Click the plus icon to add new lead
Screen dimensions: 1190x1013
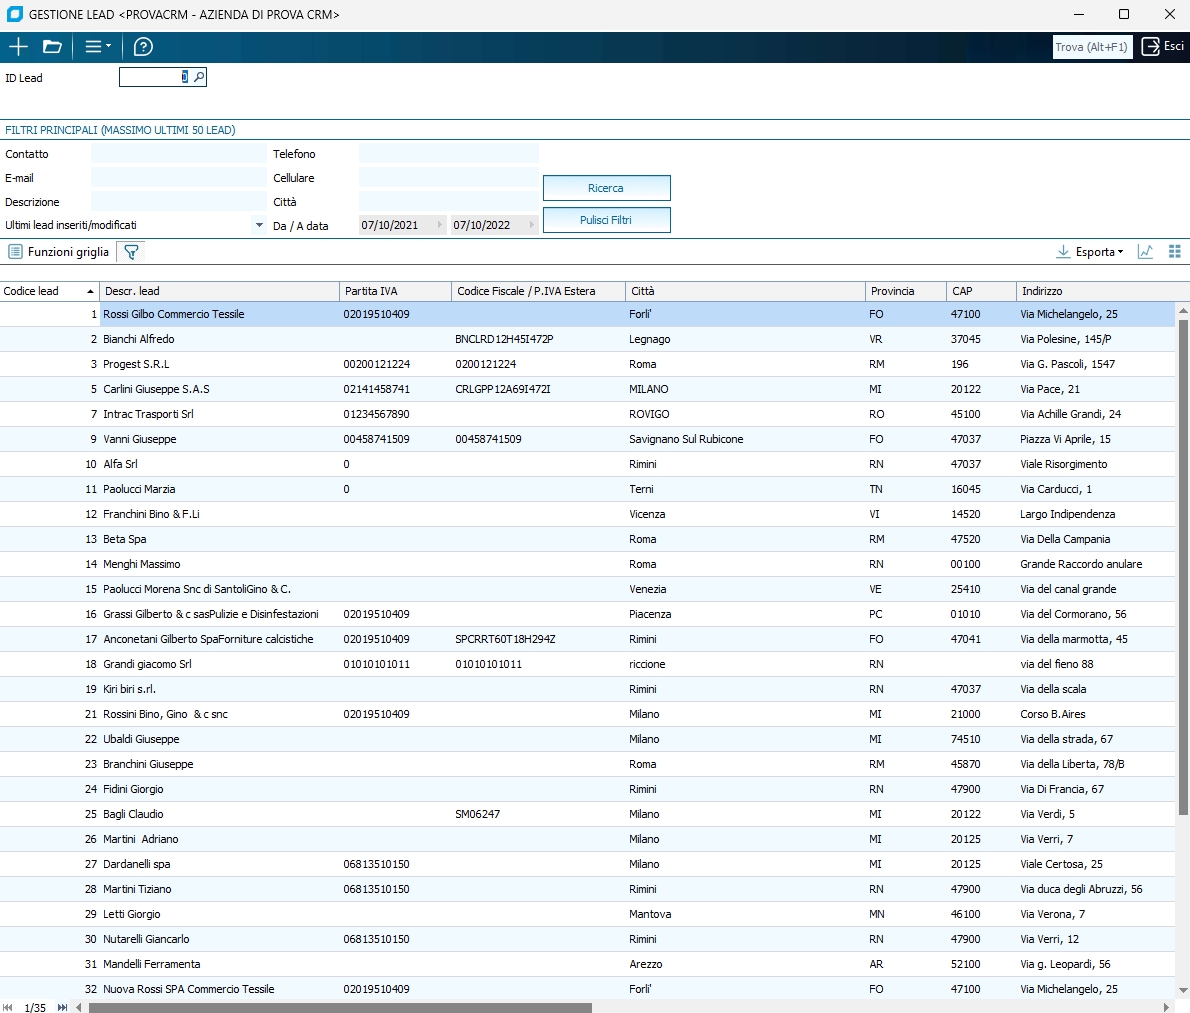pos(18,47)
